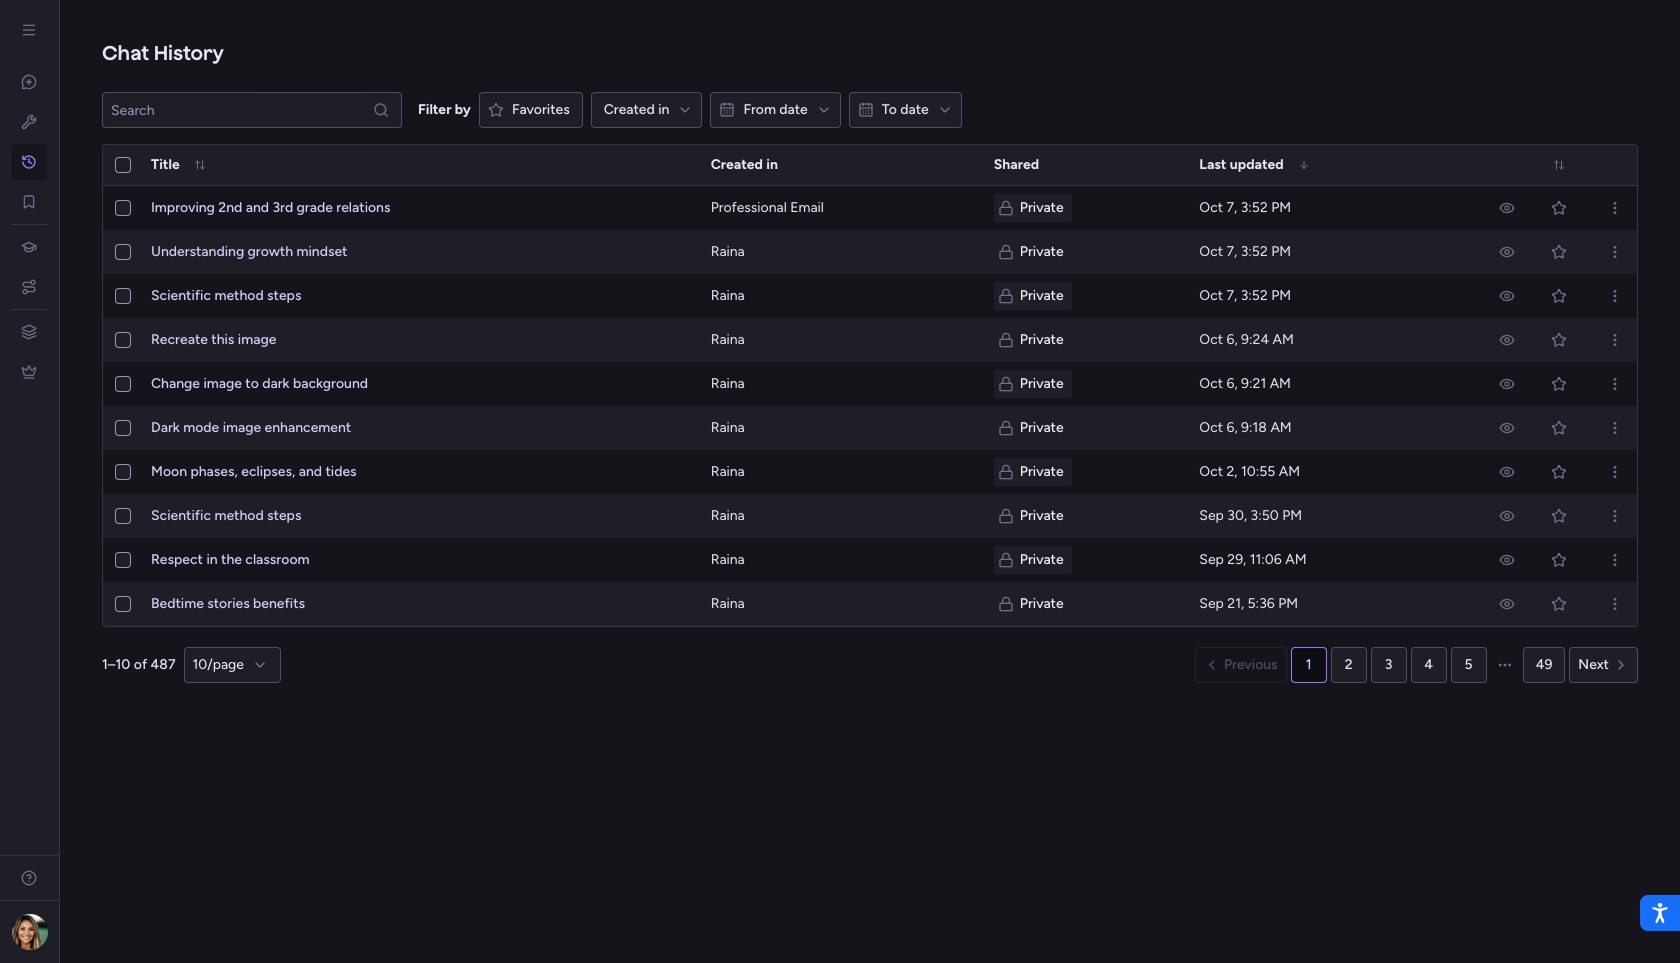Preview Change image to dark background via eye icon
Screen dimensions: 1680x963
1506,384
